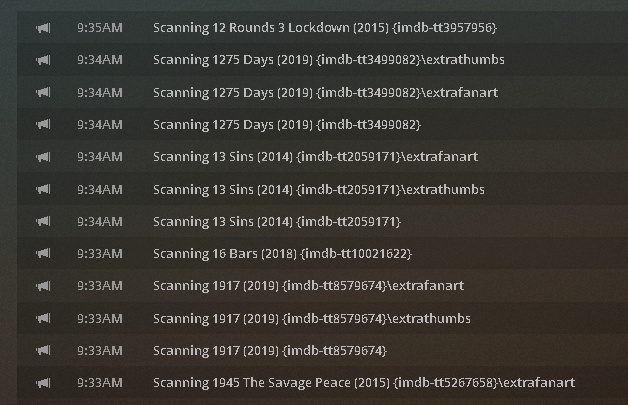Select Scanning 1917 extrathumbs log message
This screenshot has height=405, width=628.
(312, 318)
